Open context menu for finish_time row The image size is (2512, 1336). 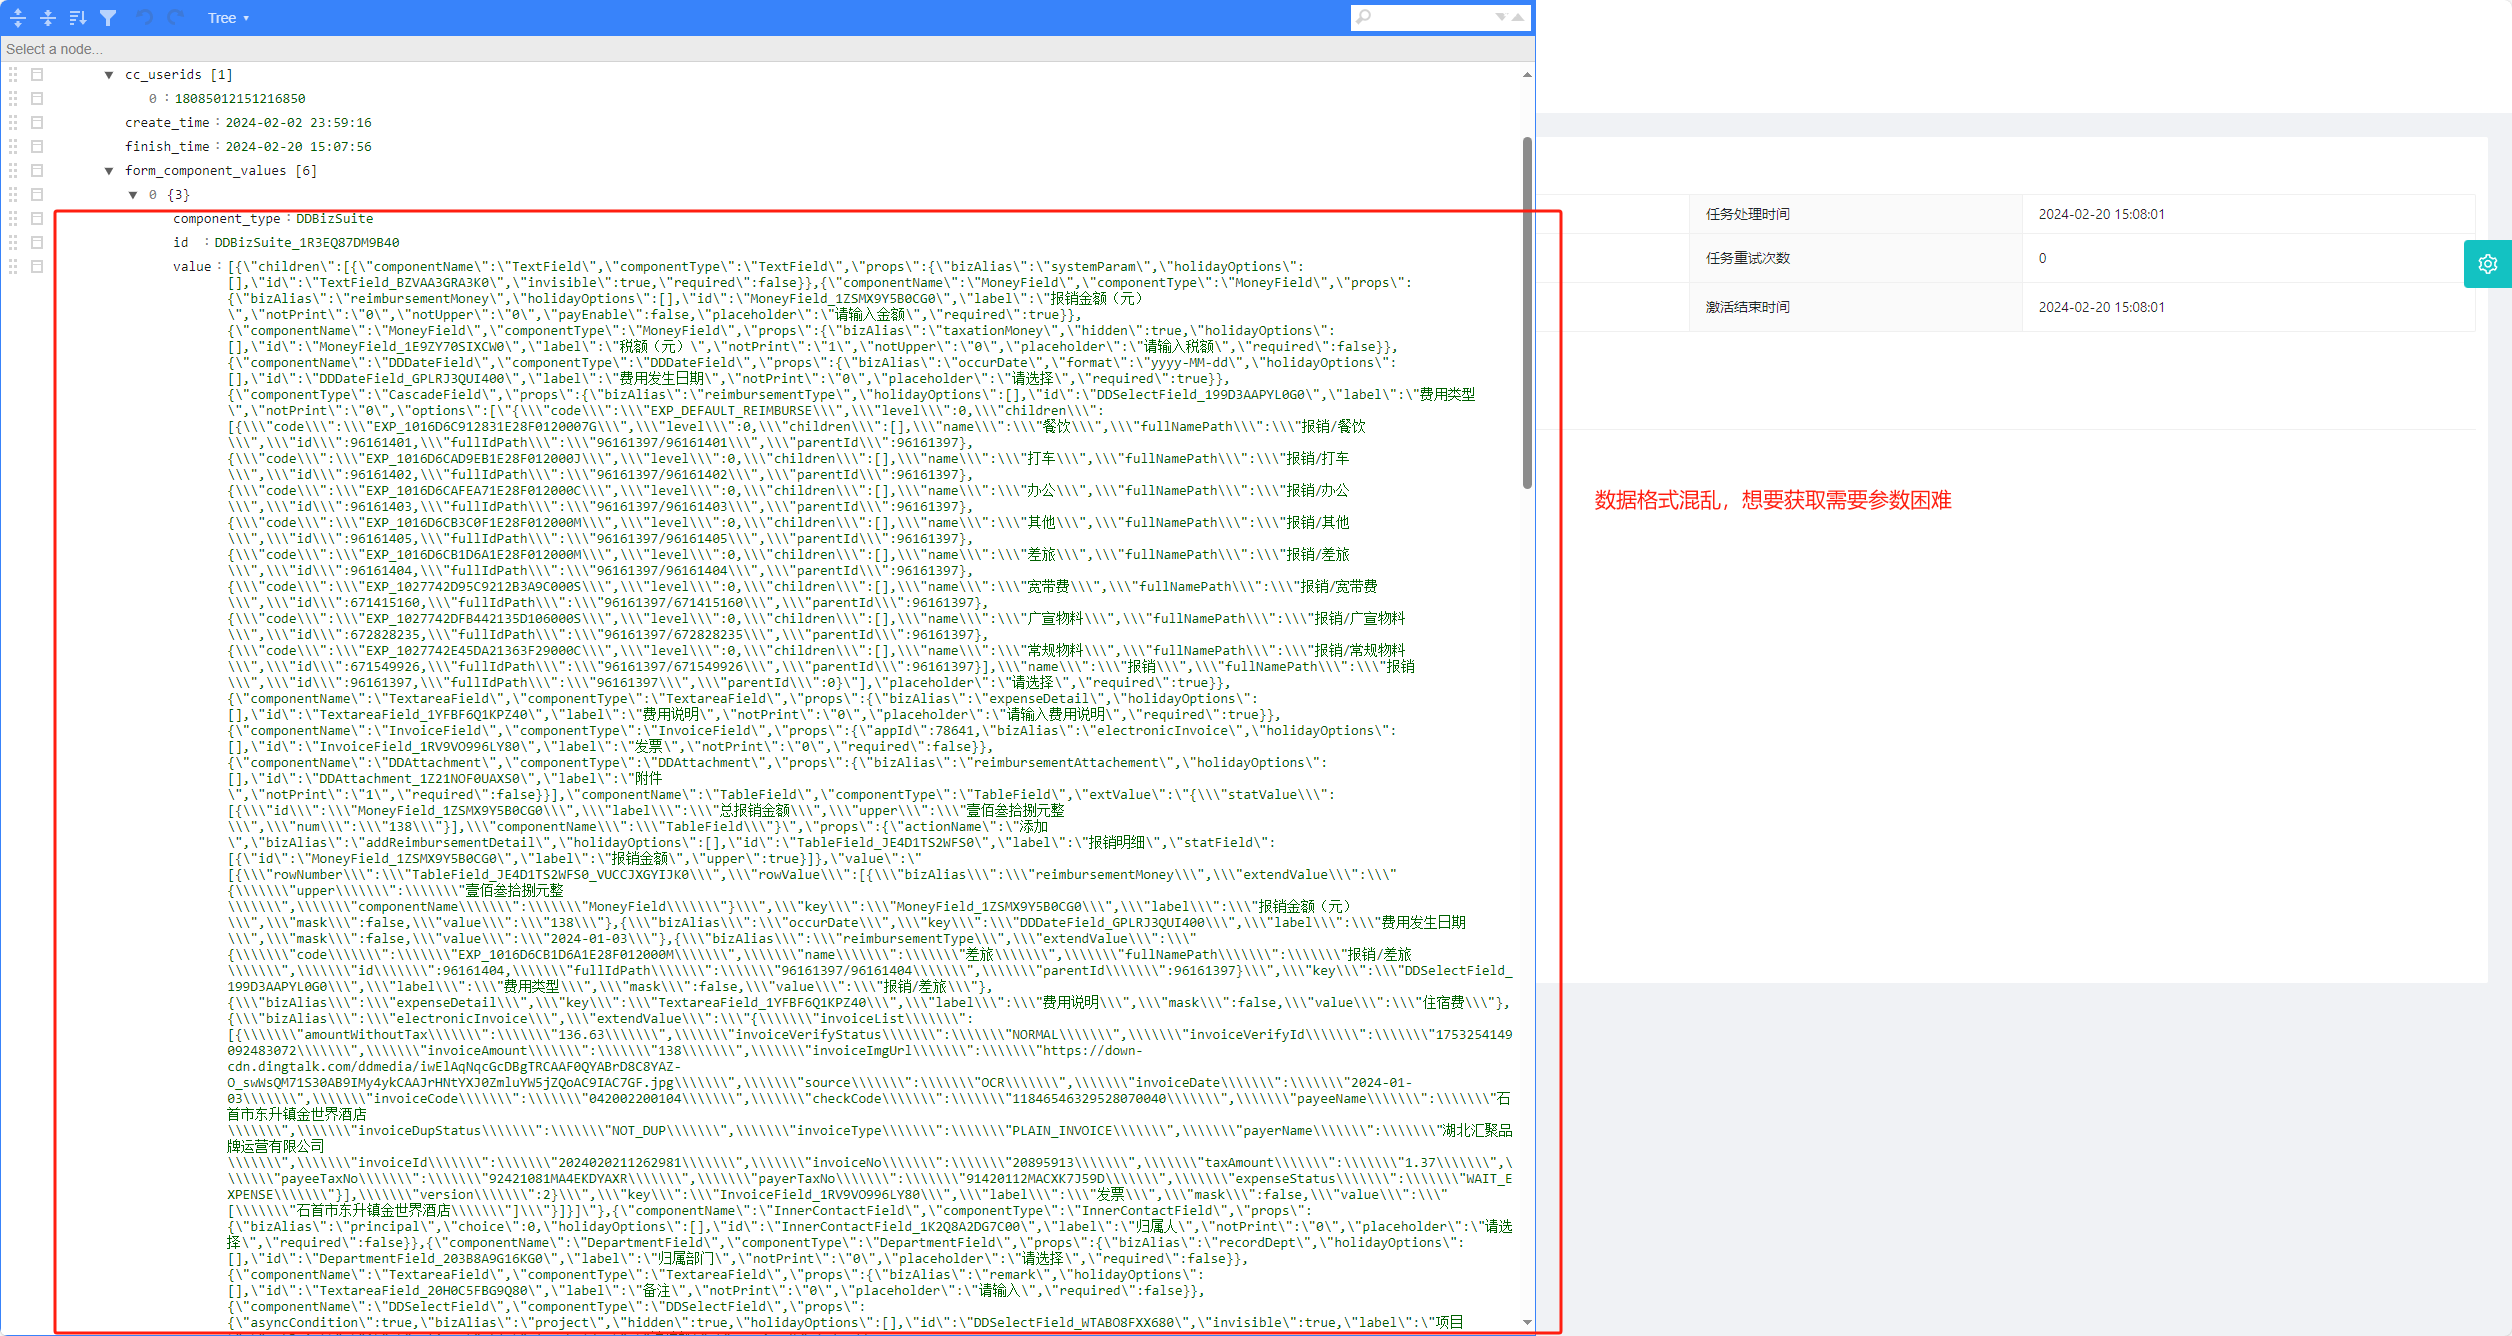pos(37,147)
